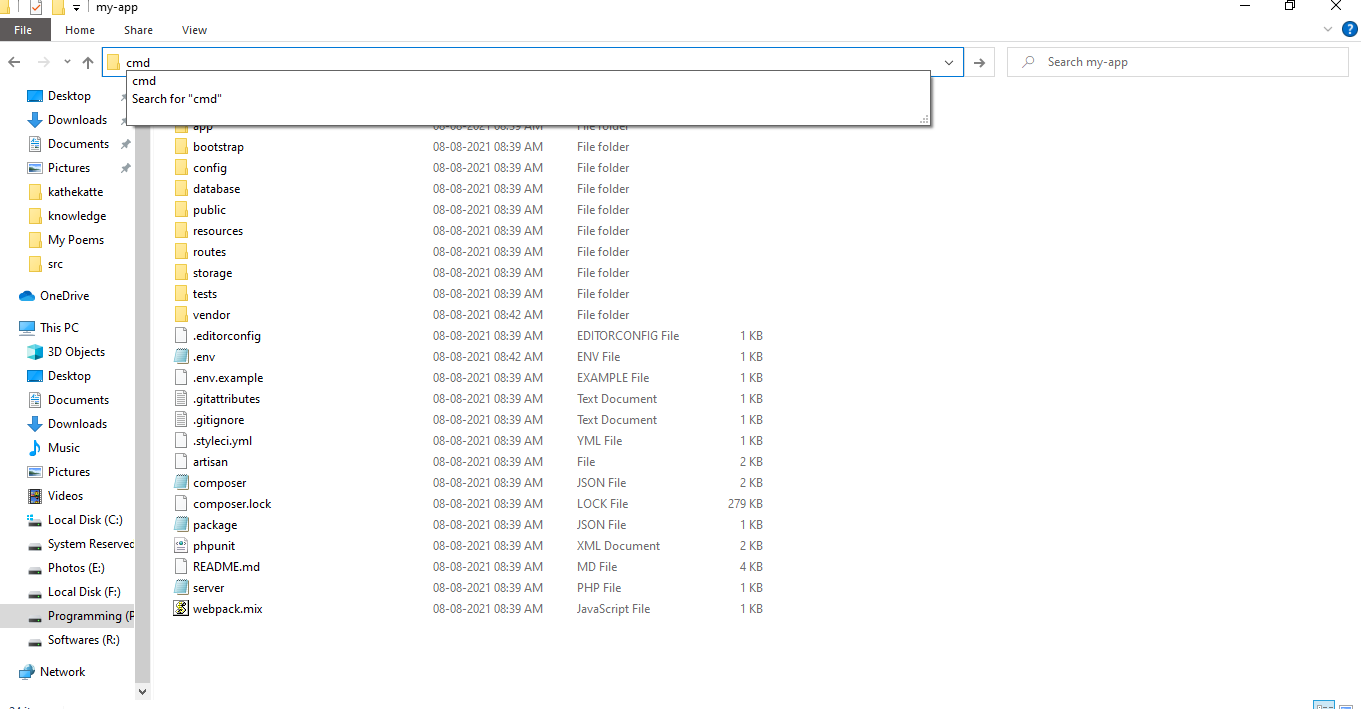The height and width of the screenshot is (709, 1361).
Task: Click the This PC icon
Action: pyautogui.click(x=27, y=328)
